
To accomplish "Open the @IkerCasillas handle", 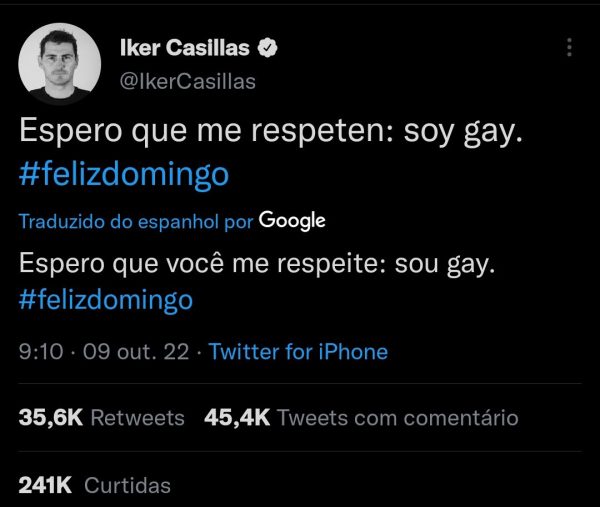I will (x=188, y=82).
